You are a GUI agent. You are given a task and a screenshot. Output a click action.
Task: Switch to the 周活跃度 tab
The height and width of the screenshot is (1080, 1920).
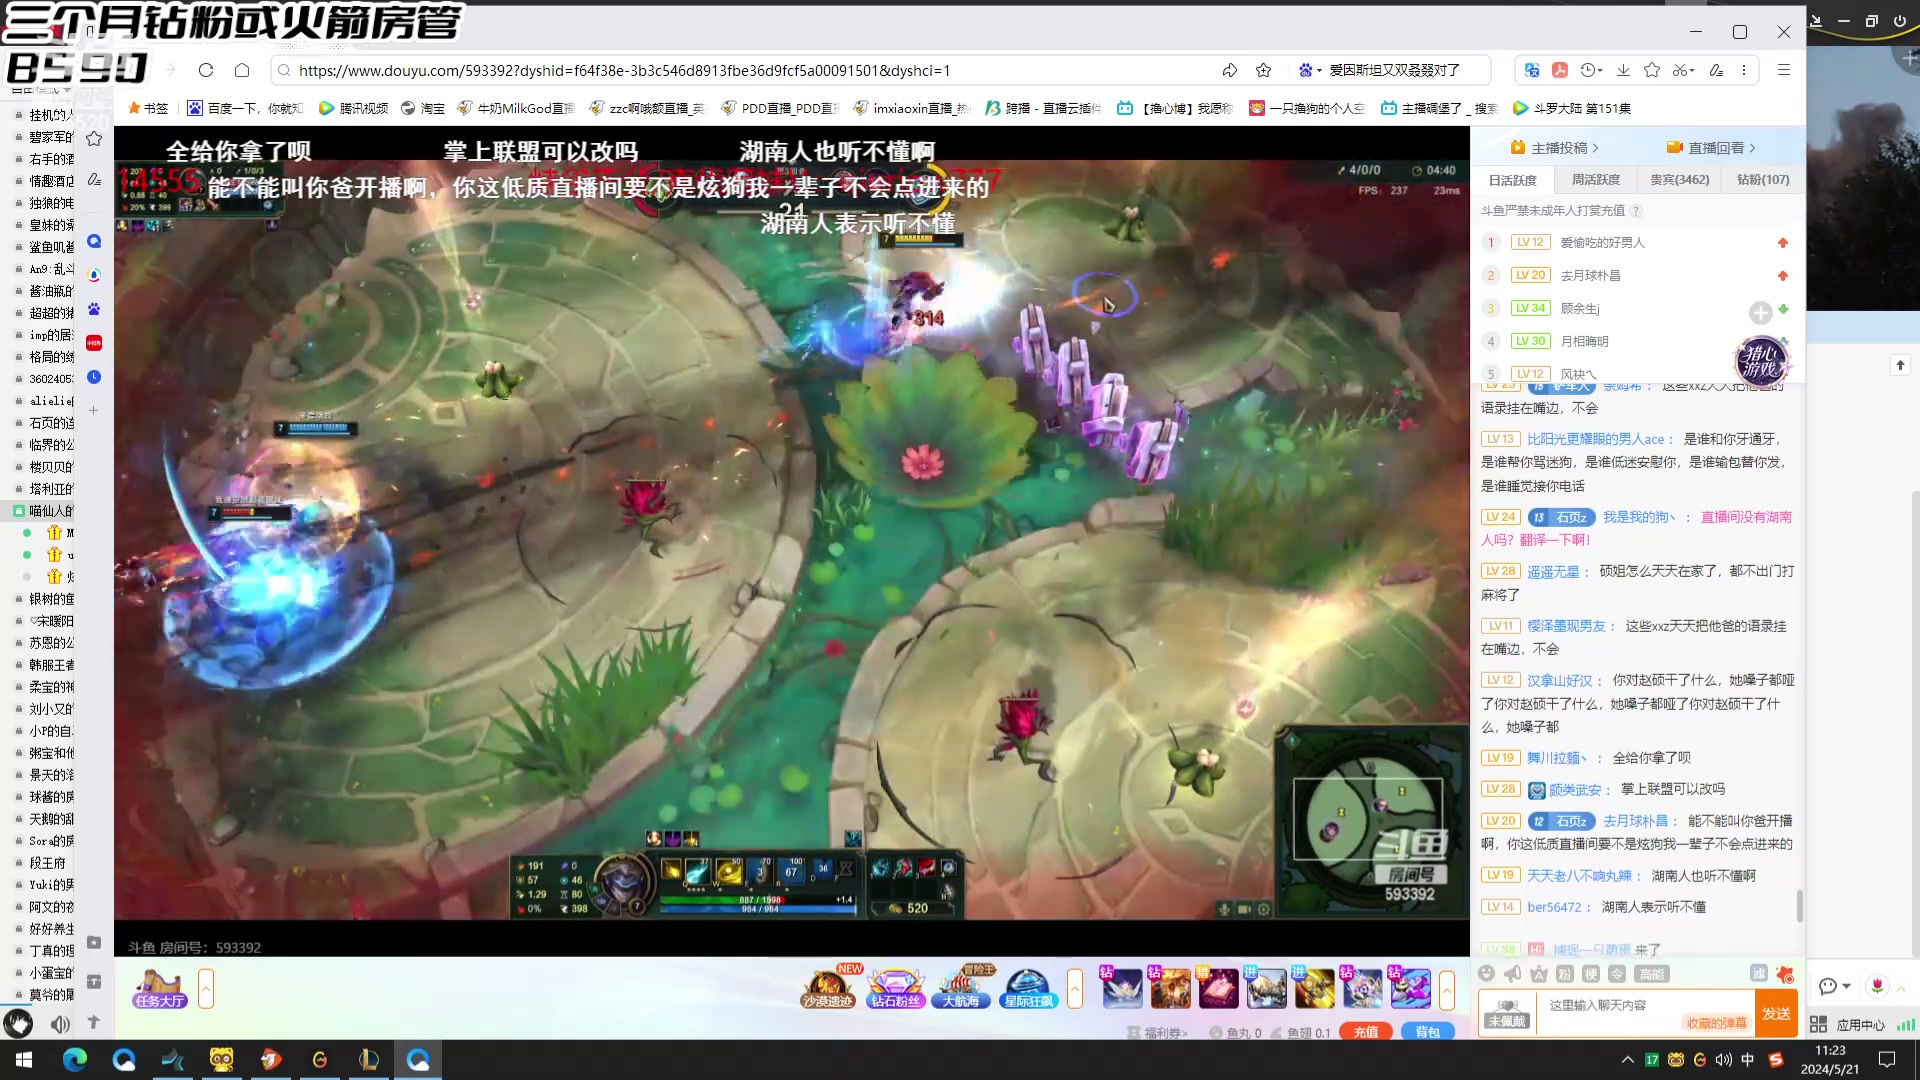click(1595, 180)
